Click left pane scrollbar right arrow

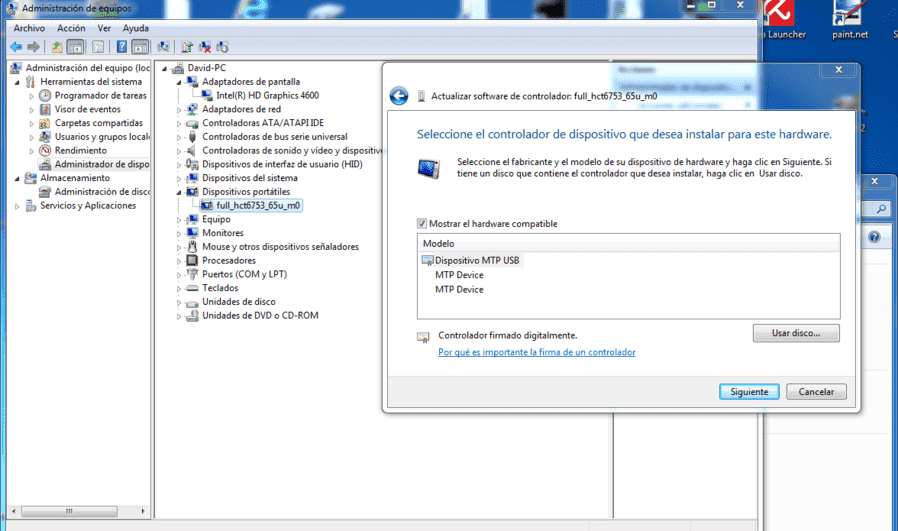point(143,511)
